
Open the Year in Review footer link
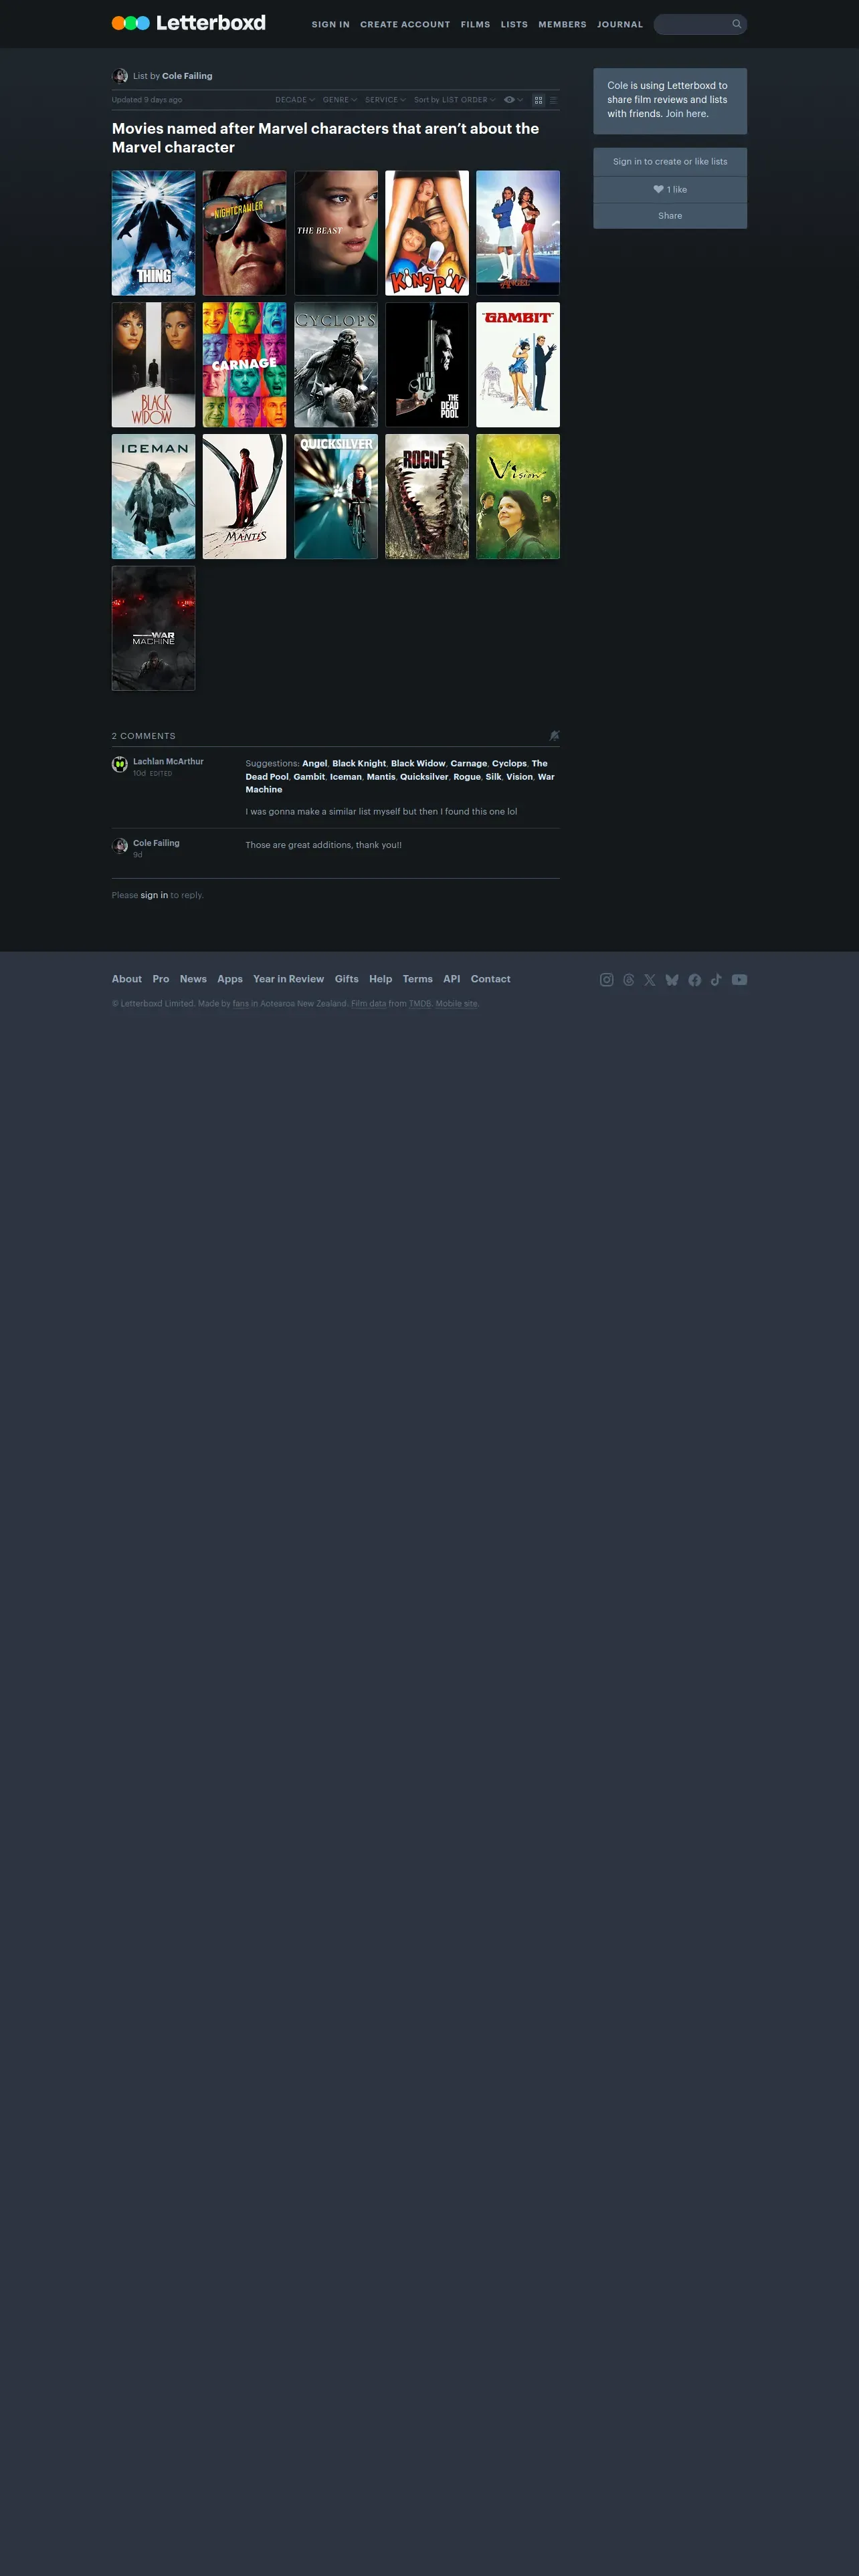[x=289, y=979]
